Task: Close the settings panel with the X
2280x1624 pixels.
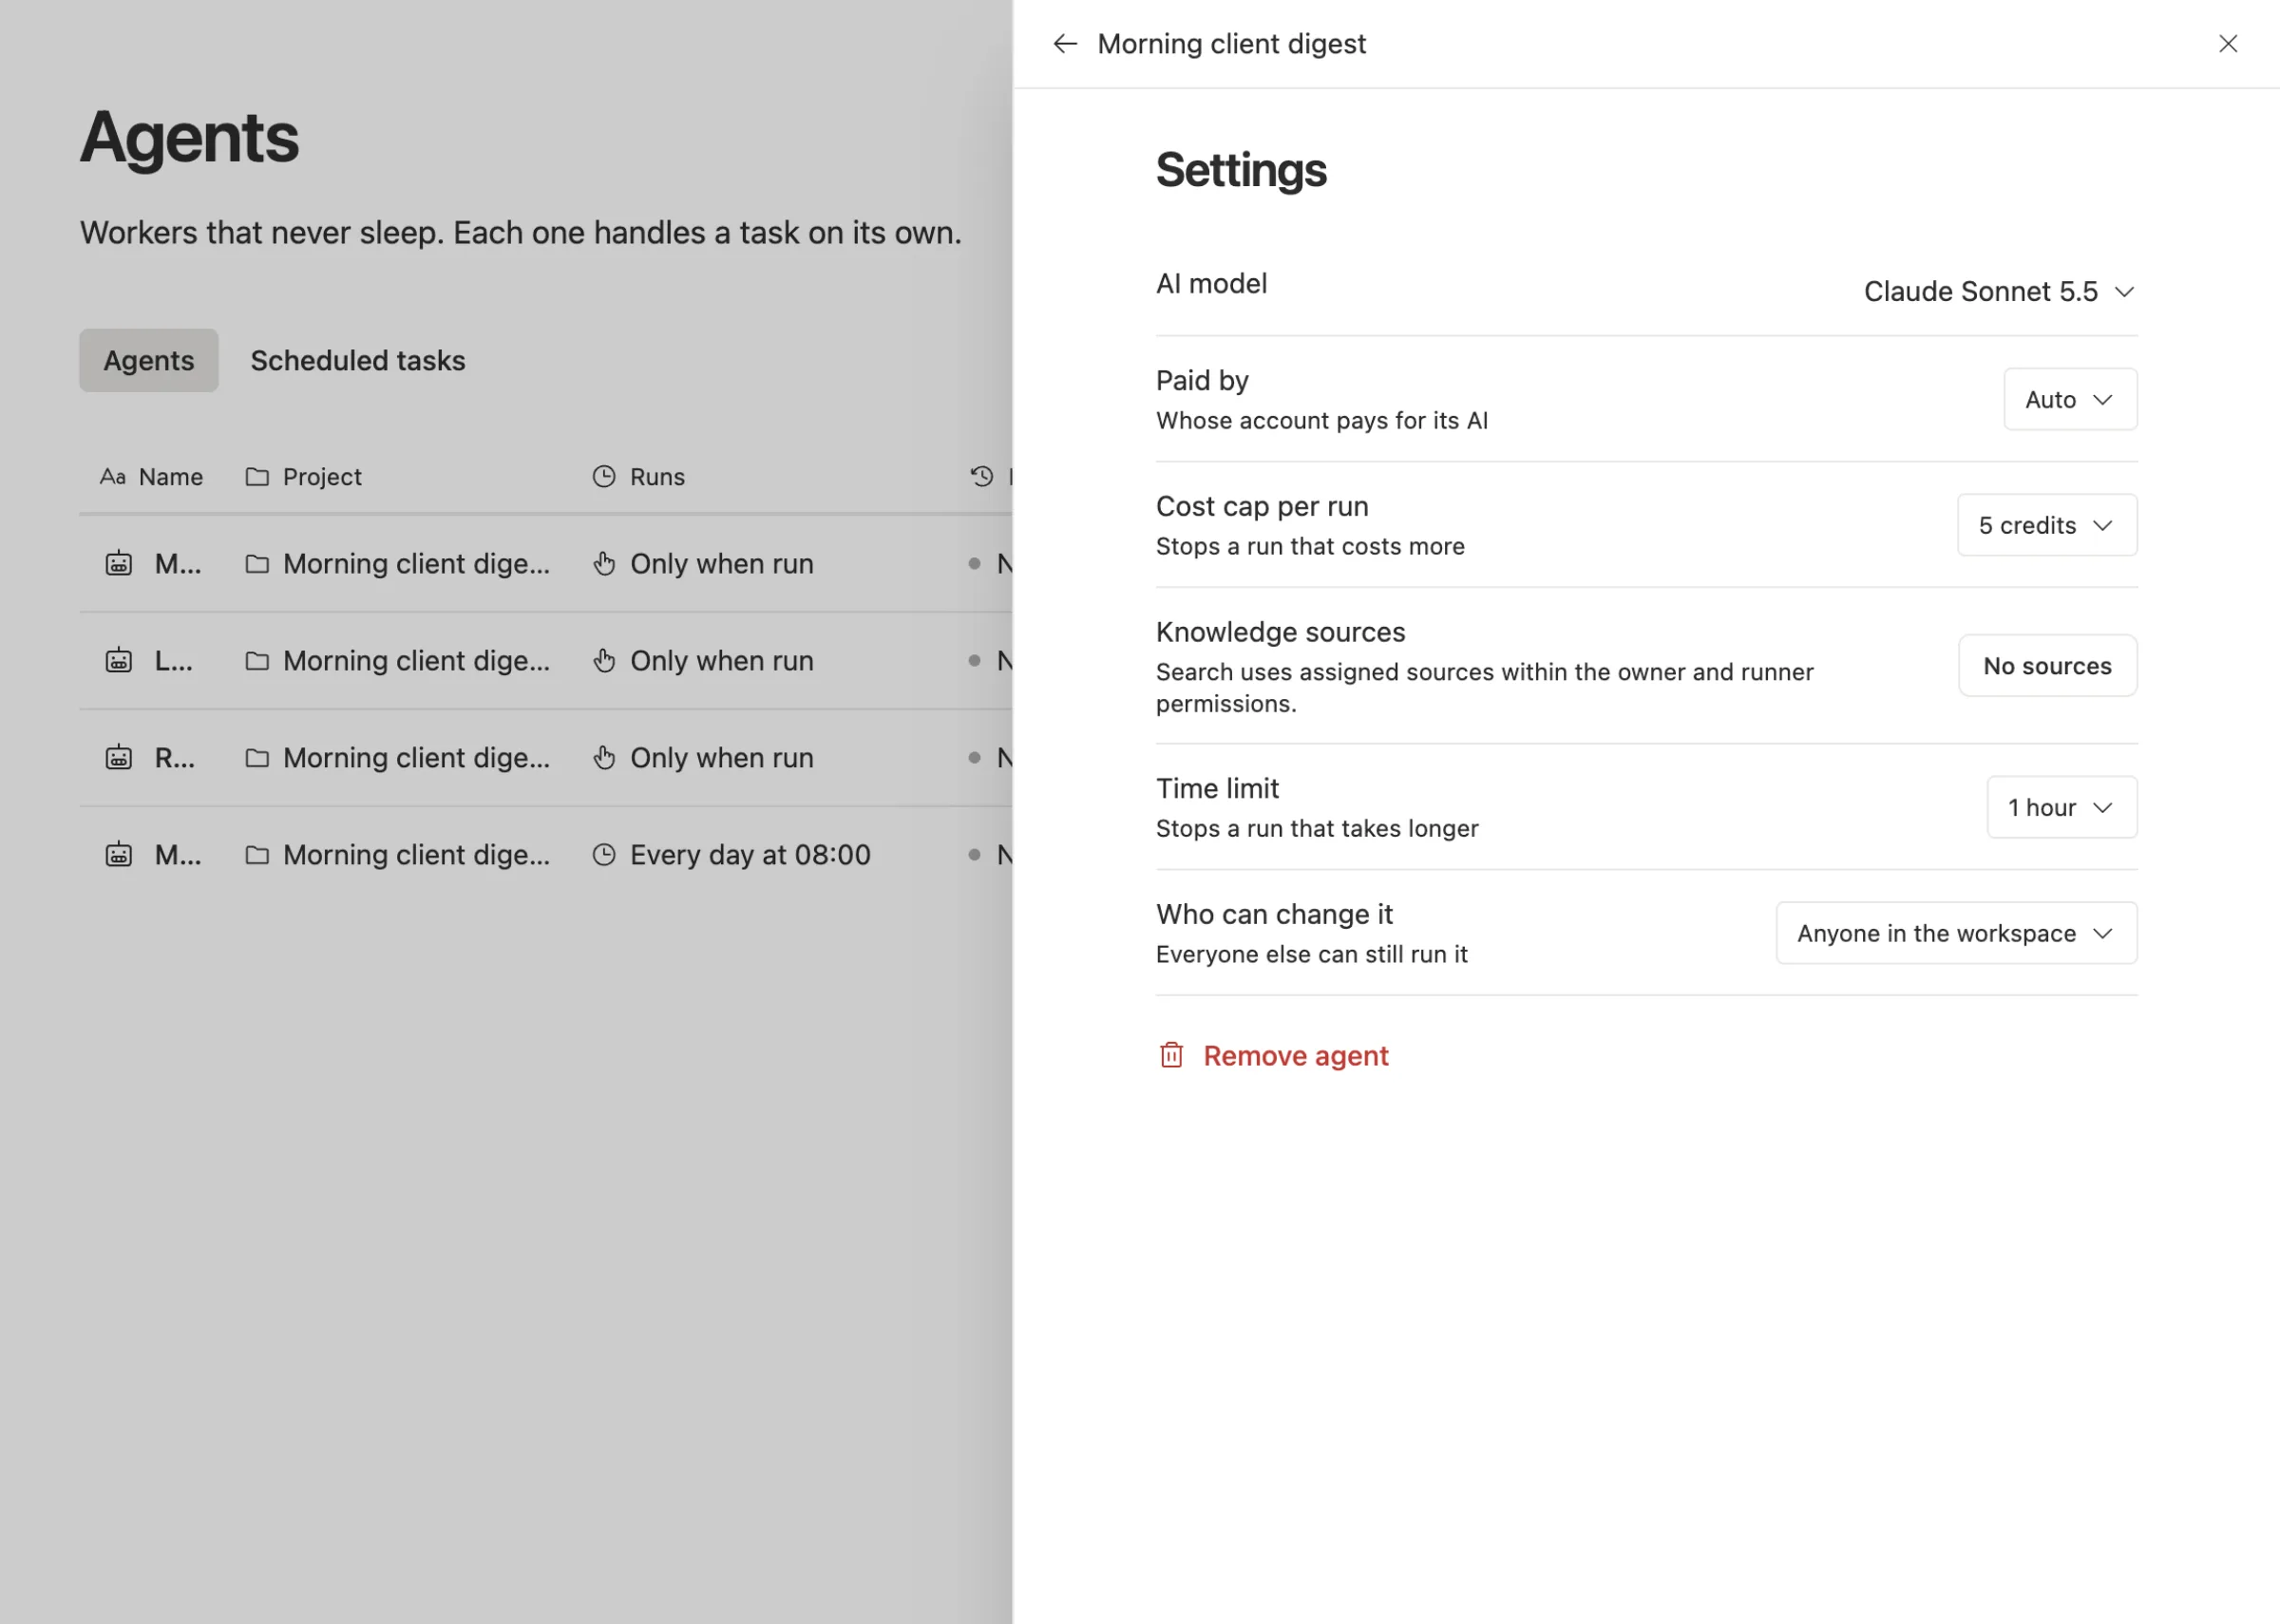Action: coord(2228,44)
